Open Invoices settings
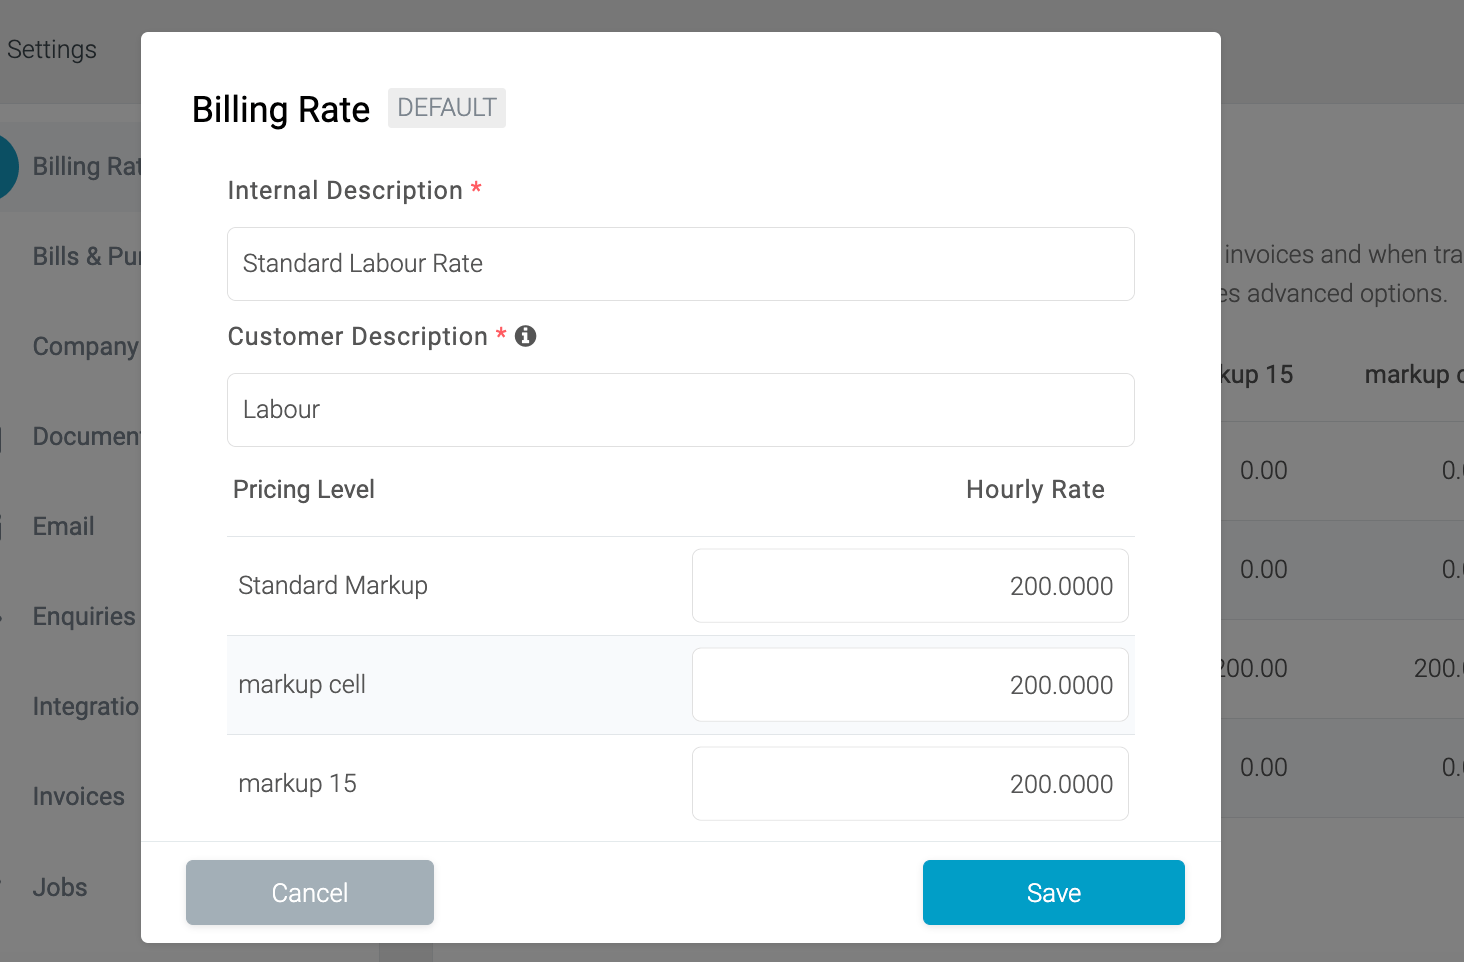This screenshot has height=962, width=1464. [78, 796]
